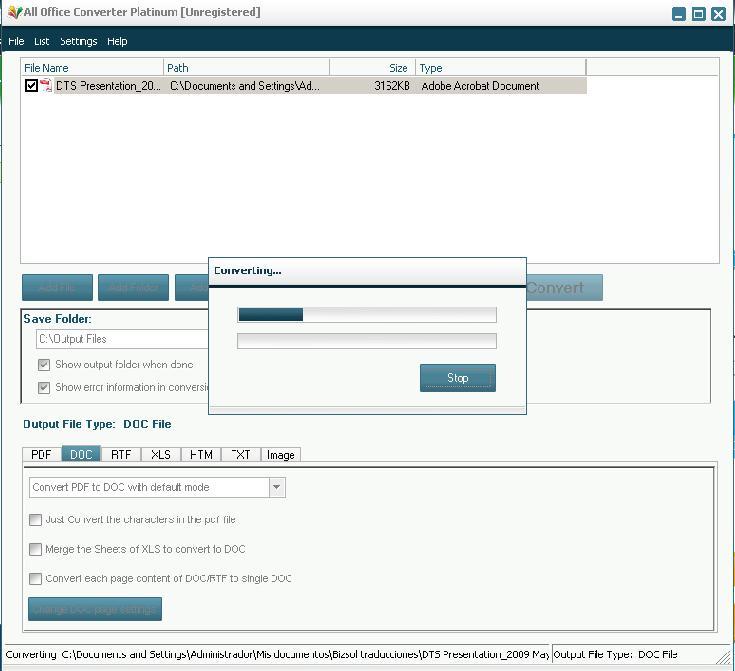Uncheck the DTS Presentation file checkbox
Image resolution: width=735 pixels, height=671 pixels.
click(31, 85)
